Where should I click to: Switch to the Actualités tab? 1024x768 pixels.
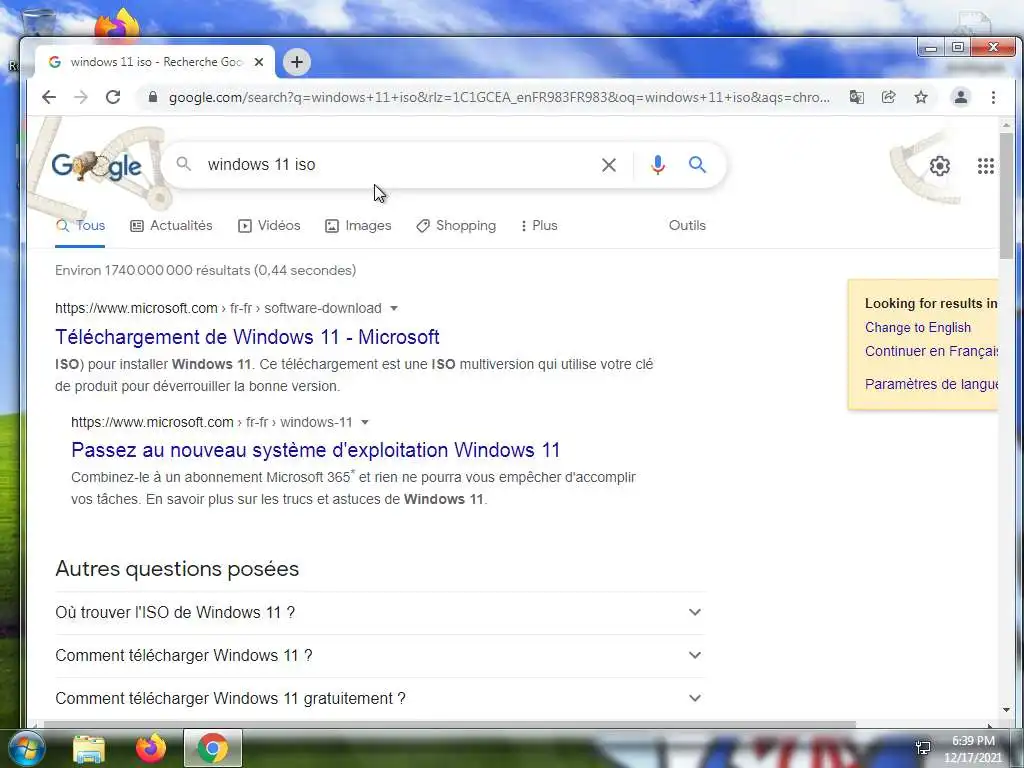pos(172,226)
